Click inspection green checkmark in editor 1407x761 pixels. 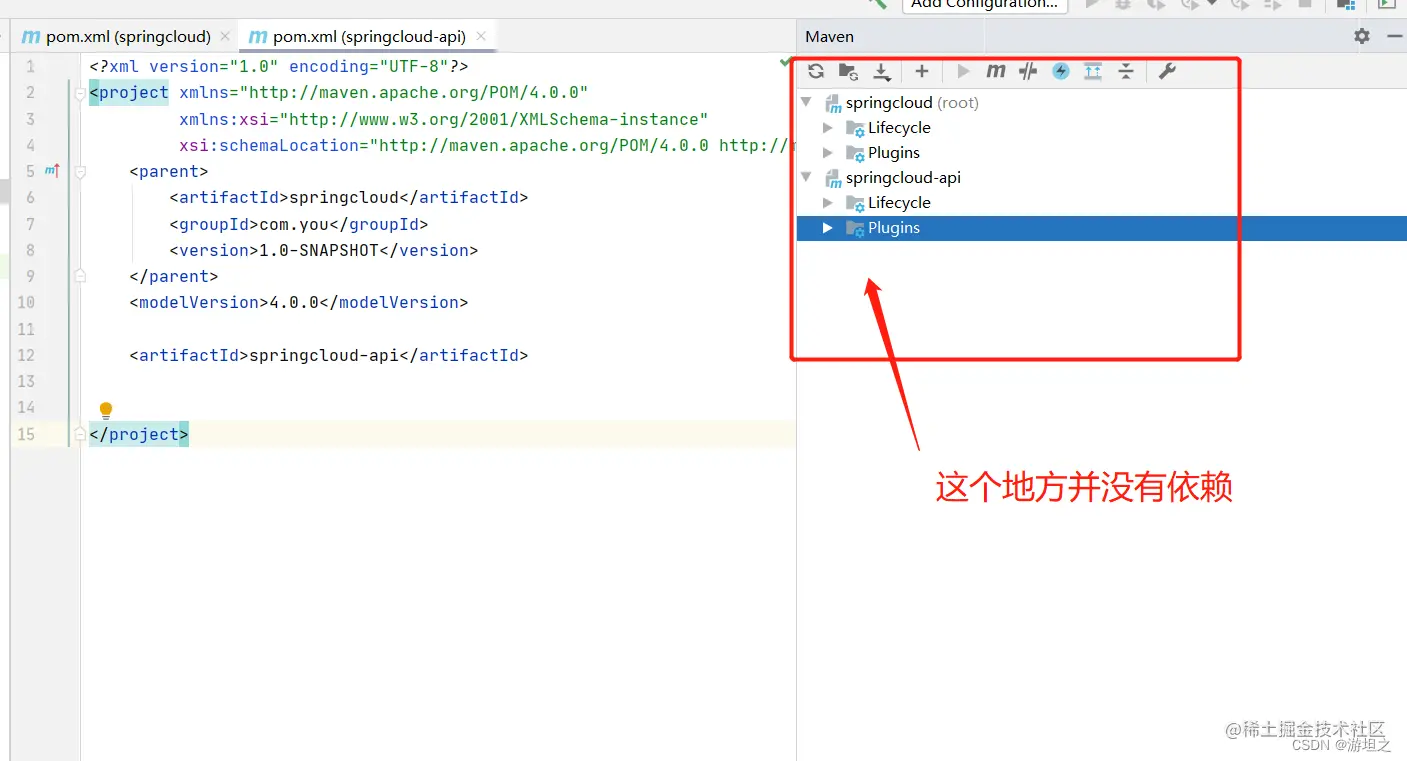point(786,62)
